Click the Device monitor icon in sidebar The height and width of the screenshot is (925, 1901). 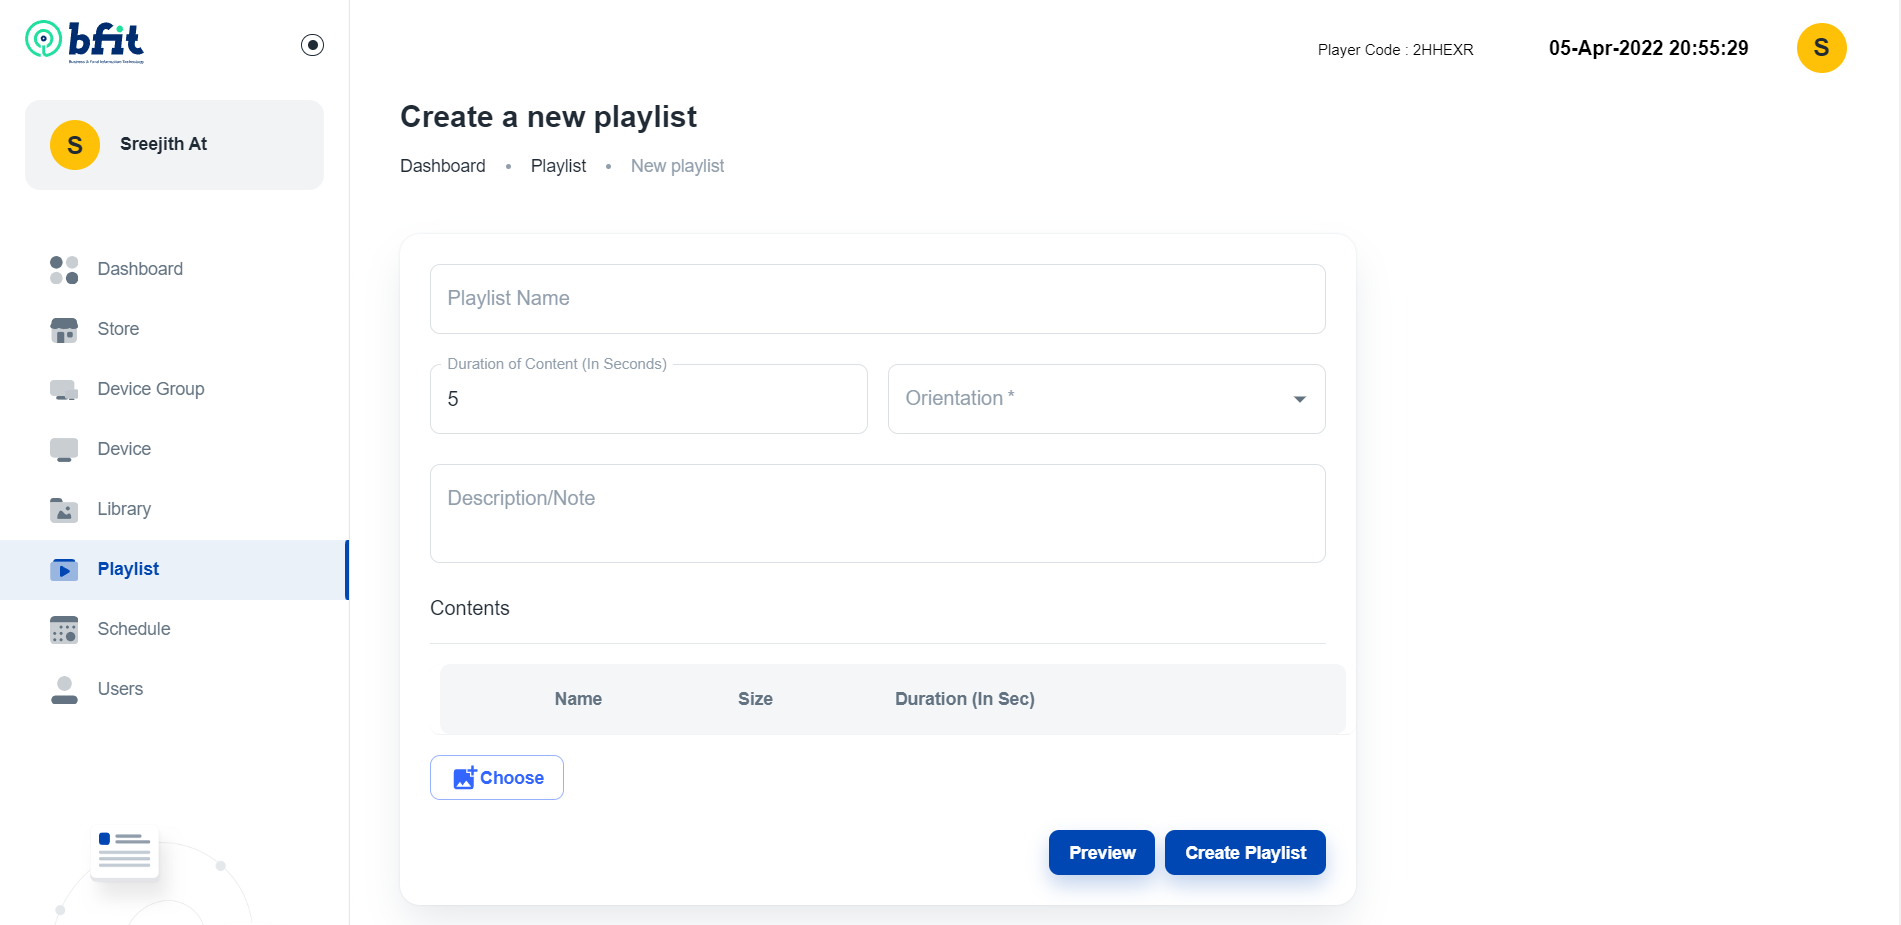click(x=64, y=449)
